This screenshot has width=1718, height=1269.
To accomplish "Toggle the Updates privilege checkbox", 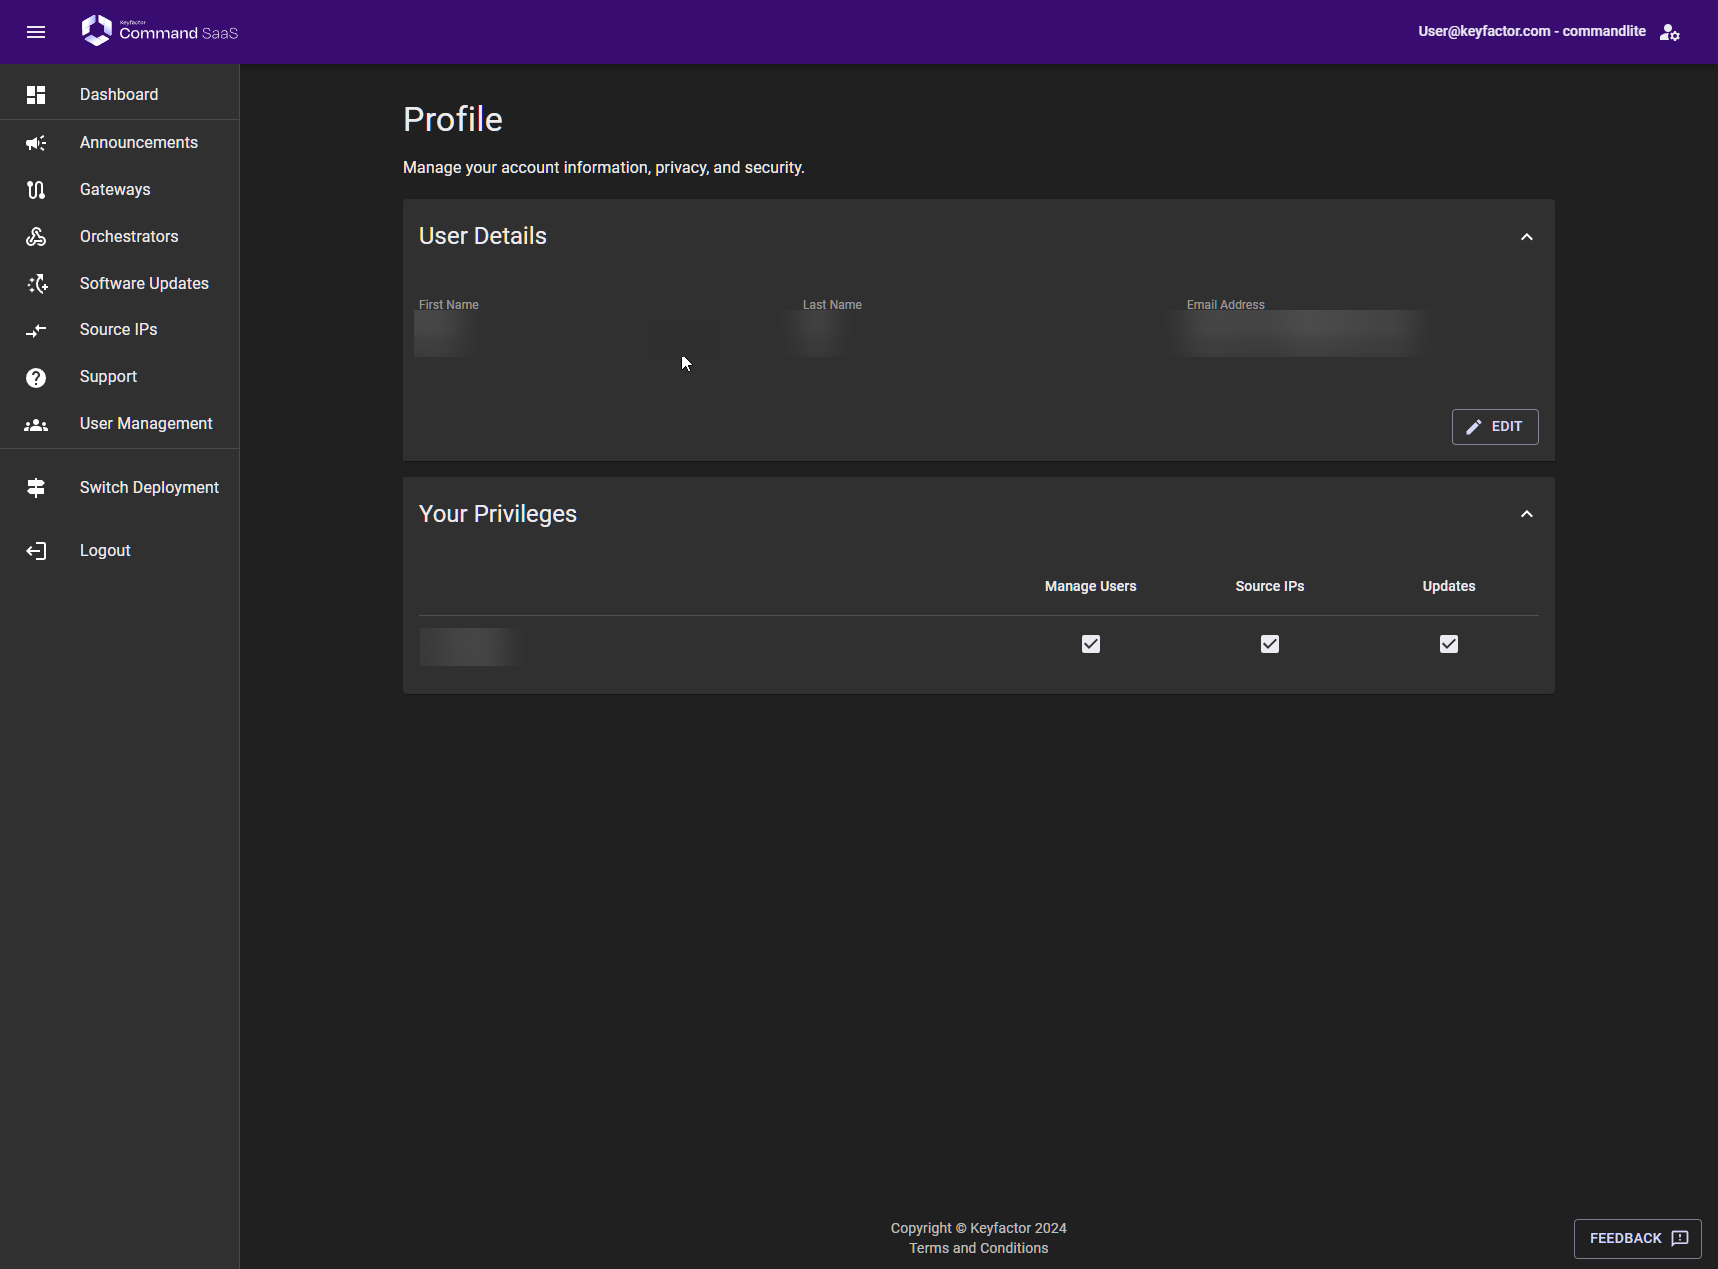I will click(1448, 644).
